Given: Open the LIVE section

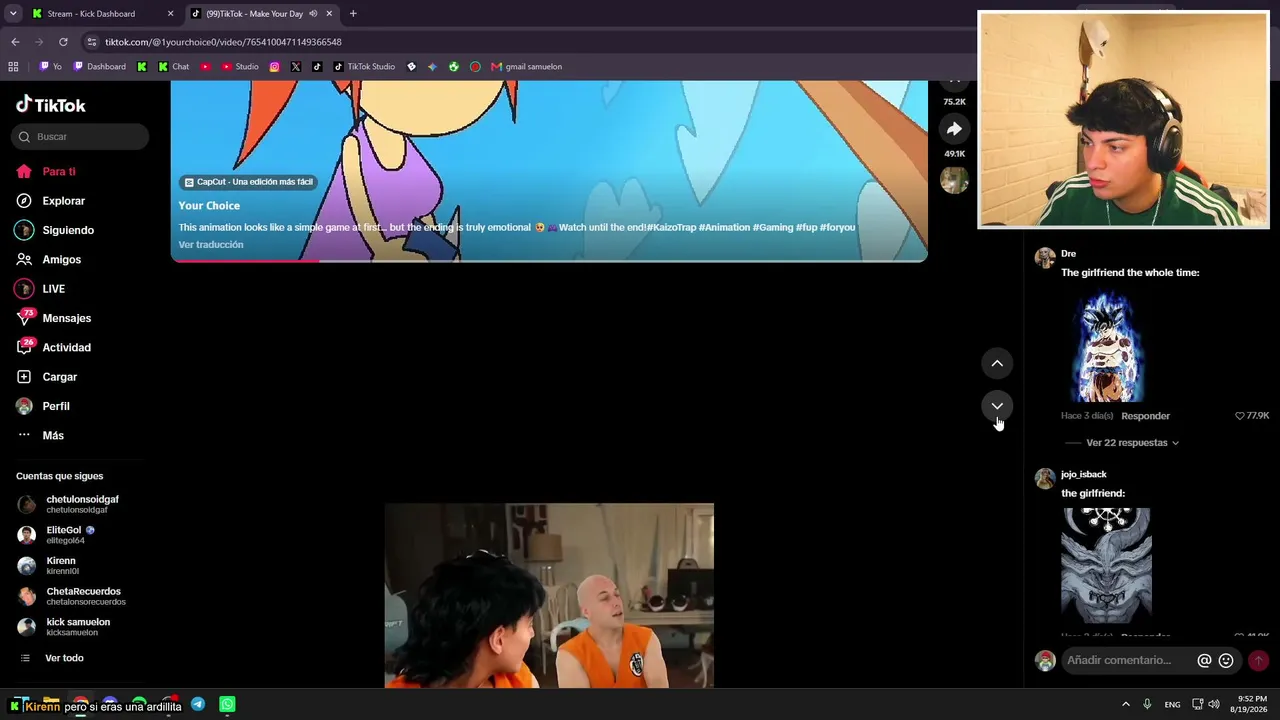Looking at the screenshot, I should [x=40, y=289].
